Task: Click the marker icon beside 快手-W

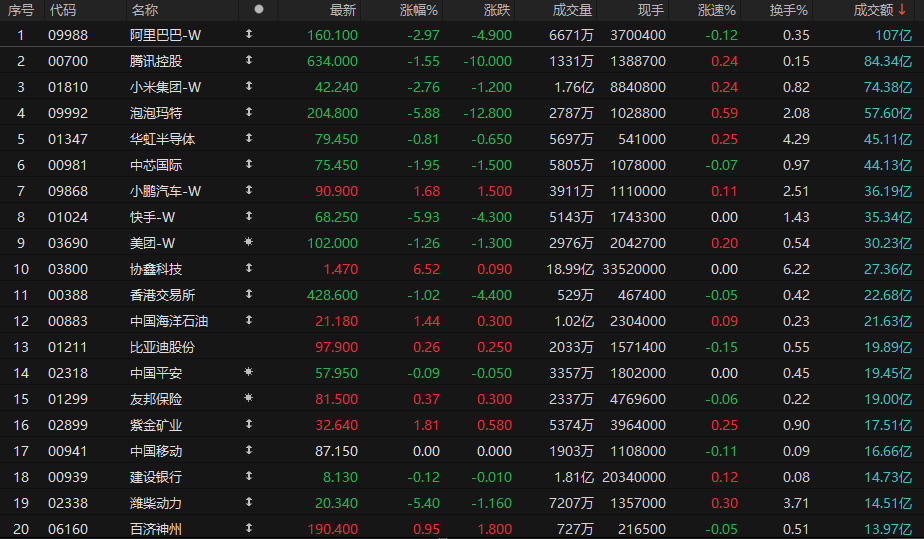Action: [249, 216]
